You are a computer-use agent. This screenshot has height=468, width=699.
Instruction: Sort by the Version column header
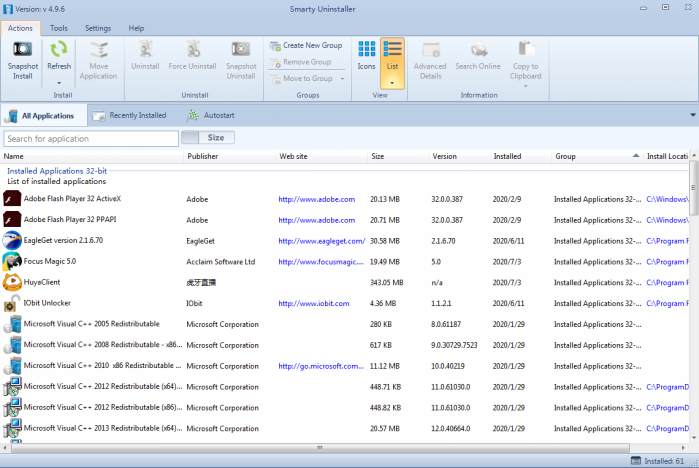point(460,156)
